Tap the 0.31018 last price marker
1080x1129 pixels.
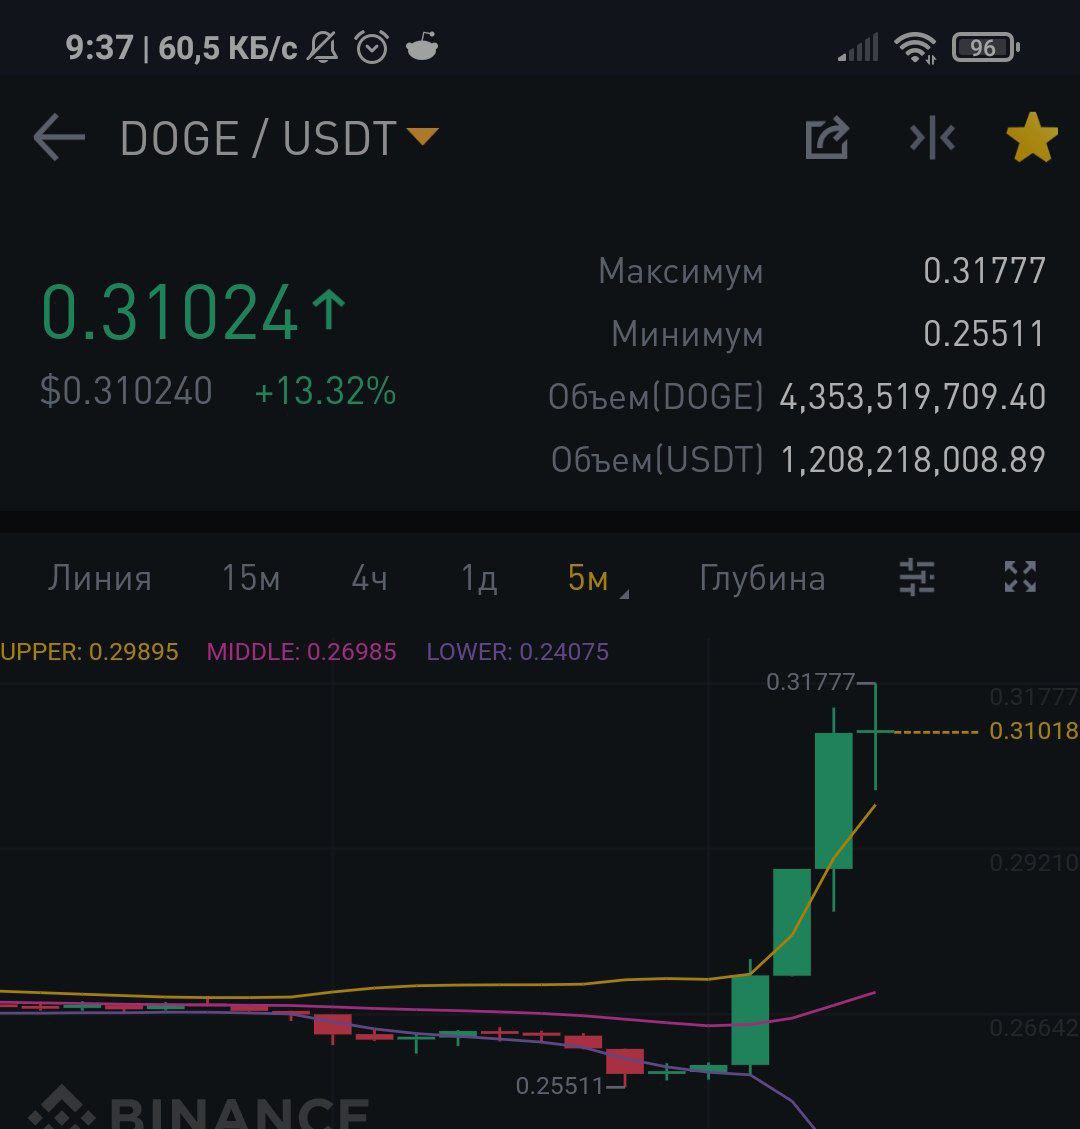(x=1033, y=731)
